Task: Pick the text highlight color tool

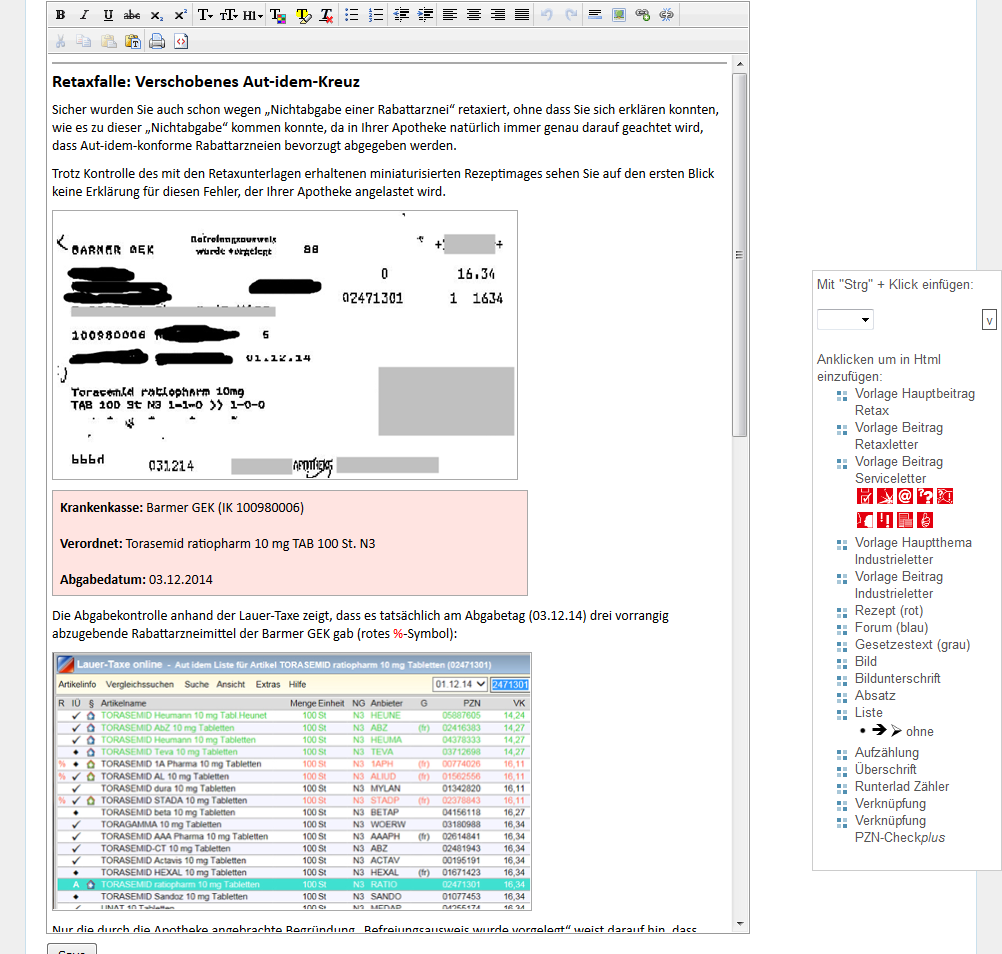Action: [x=303, y=15]
